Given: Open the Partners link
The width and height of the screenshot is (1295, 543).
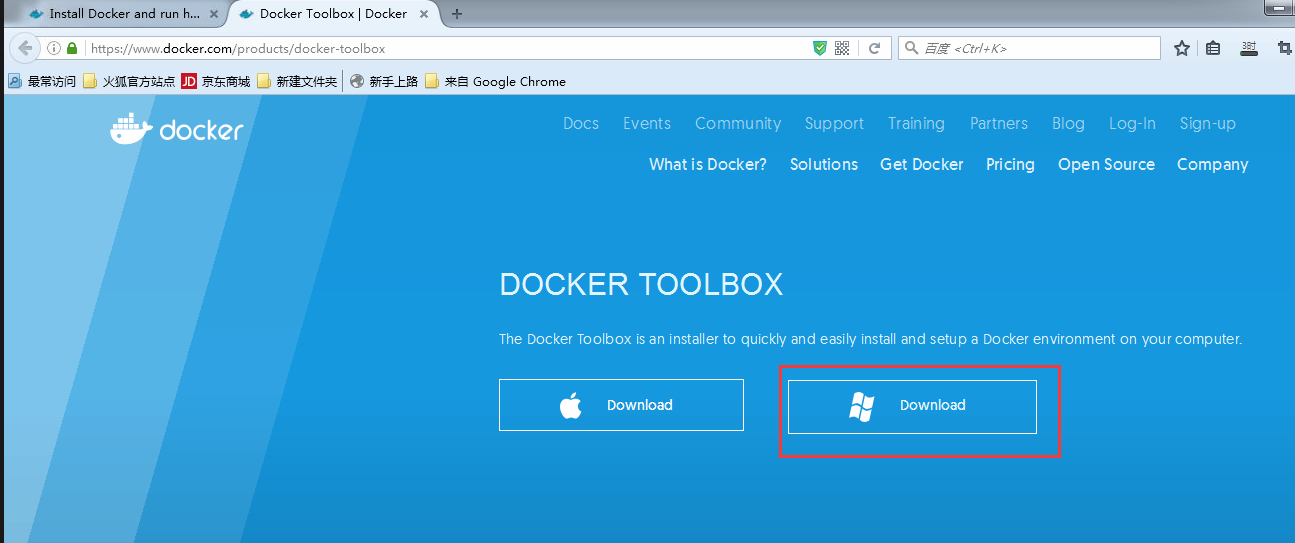Looking at the screenshot, I should [999, 123].
